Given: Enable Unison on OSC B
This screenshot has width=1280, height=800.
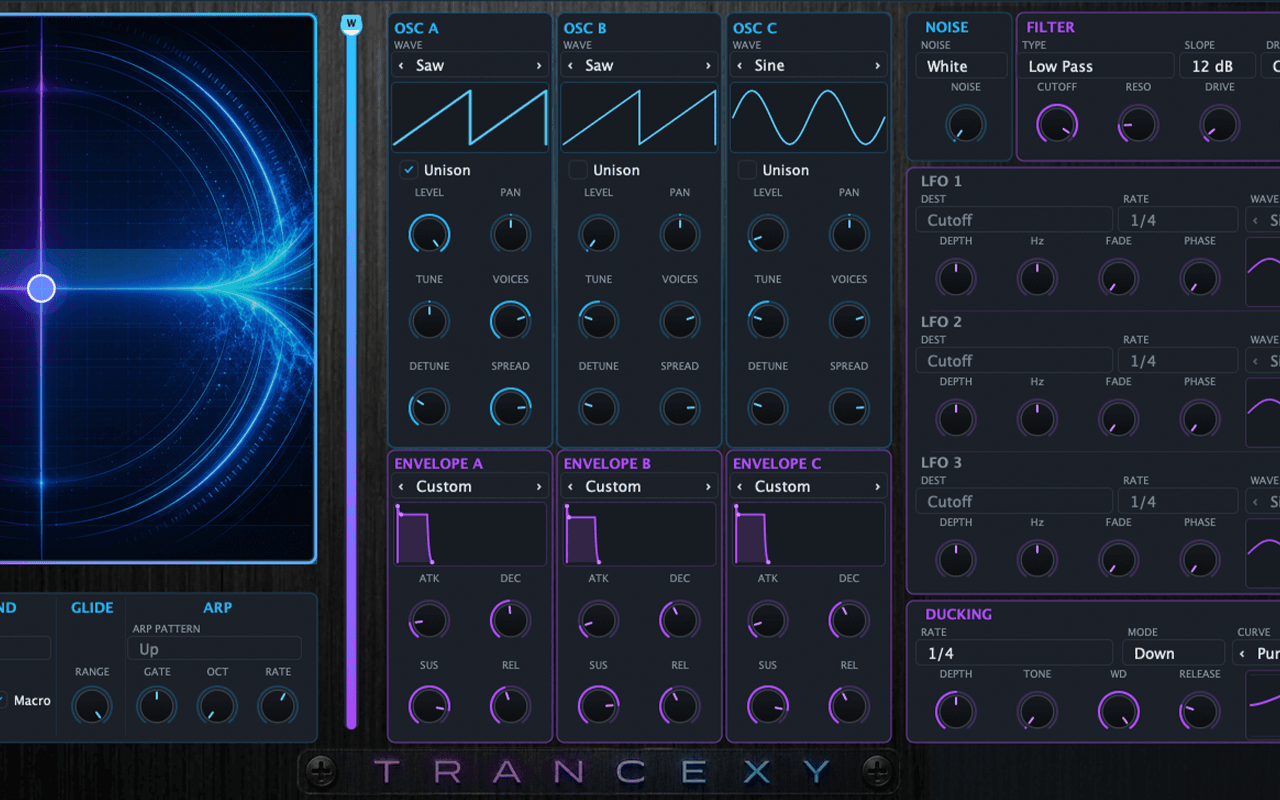Looking at the screenshot, I should click(x=578, y=170).
